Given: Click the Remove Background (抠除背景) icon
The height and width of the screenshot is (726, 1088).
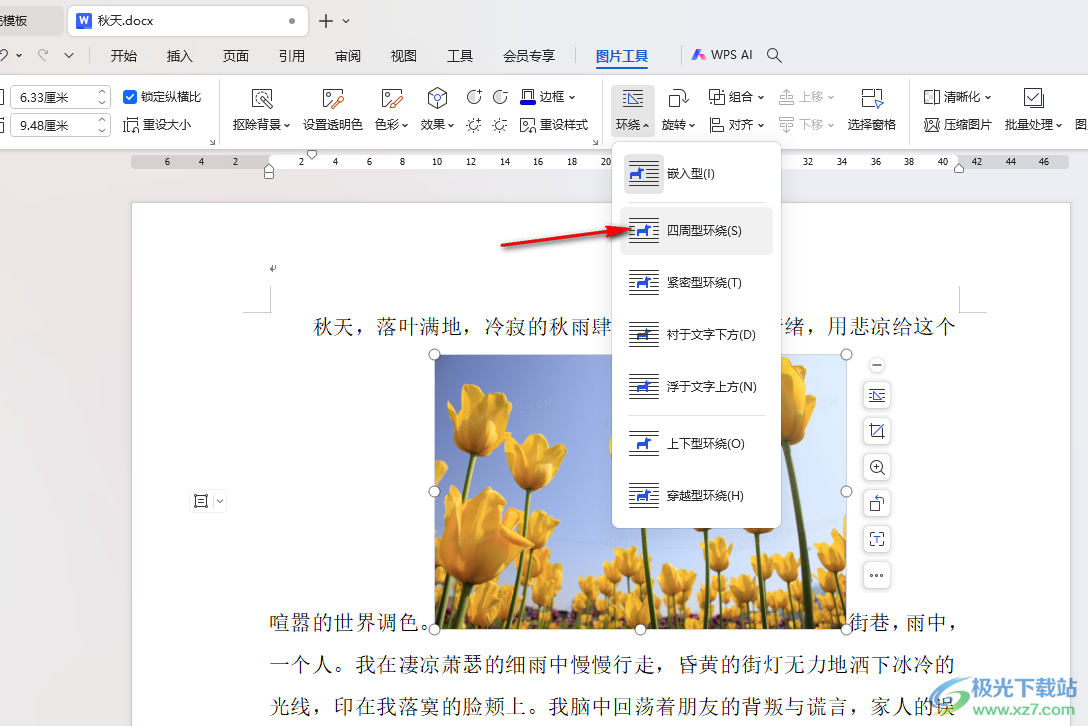Looking at the screenshot, I should (x=262, y=99).
